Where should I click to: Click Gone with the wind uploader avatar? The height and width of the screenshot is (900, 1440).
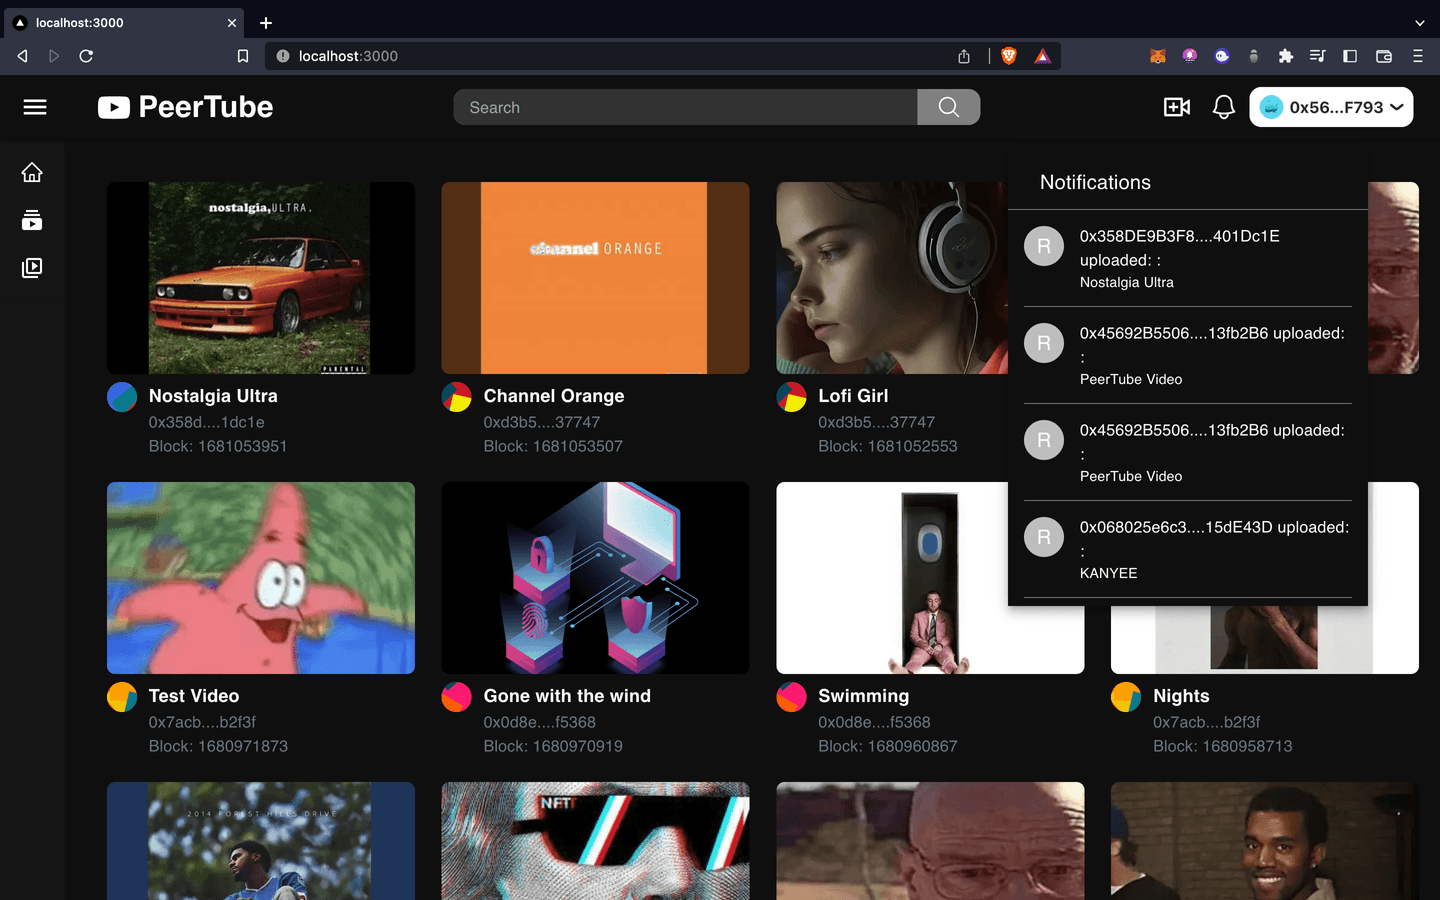457,697
